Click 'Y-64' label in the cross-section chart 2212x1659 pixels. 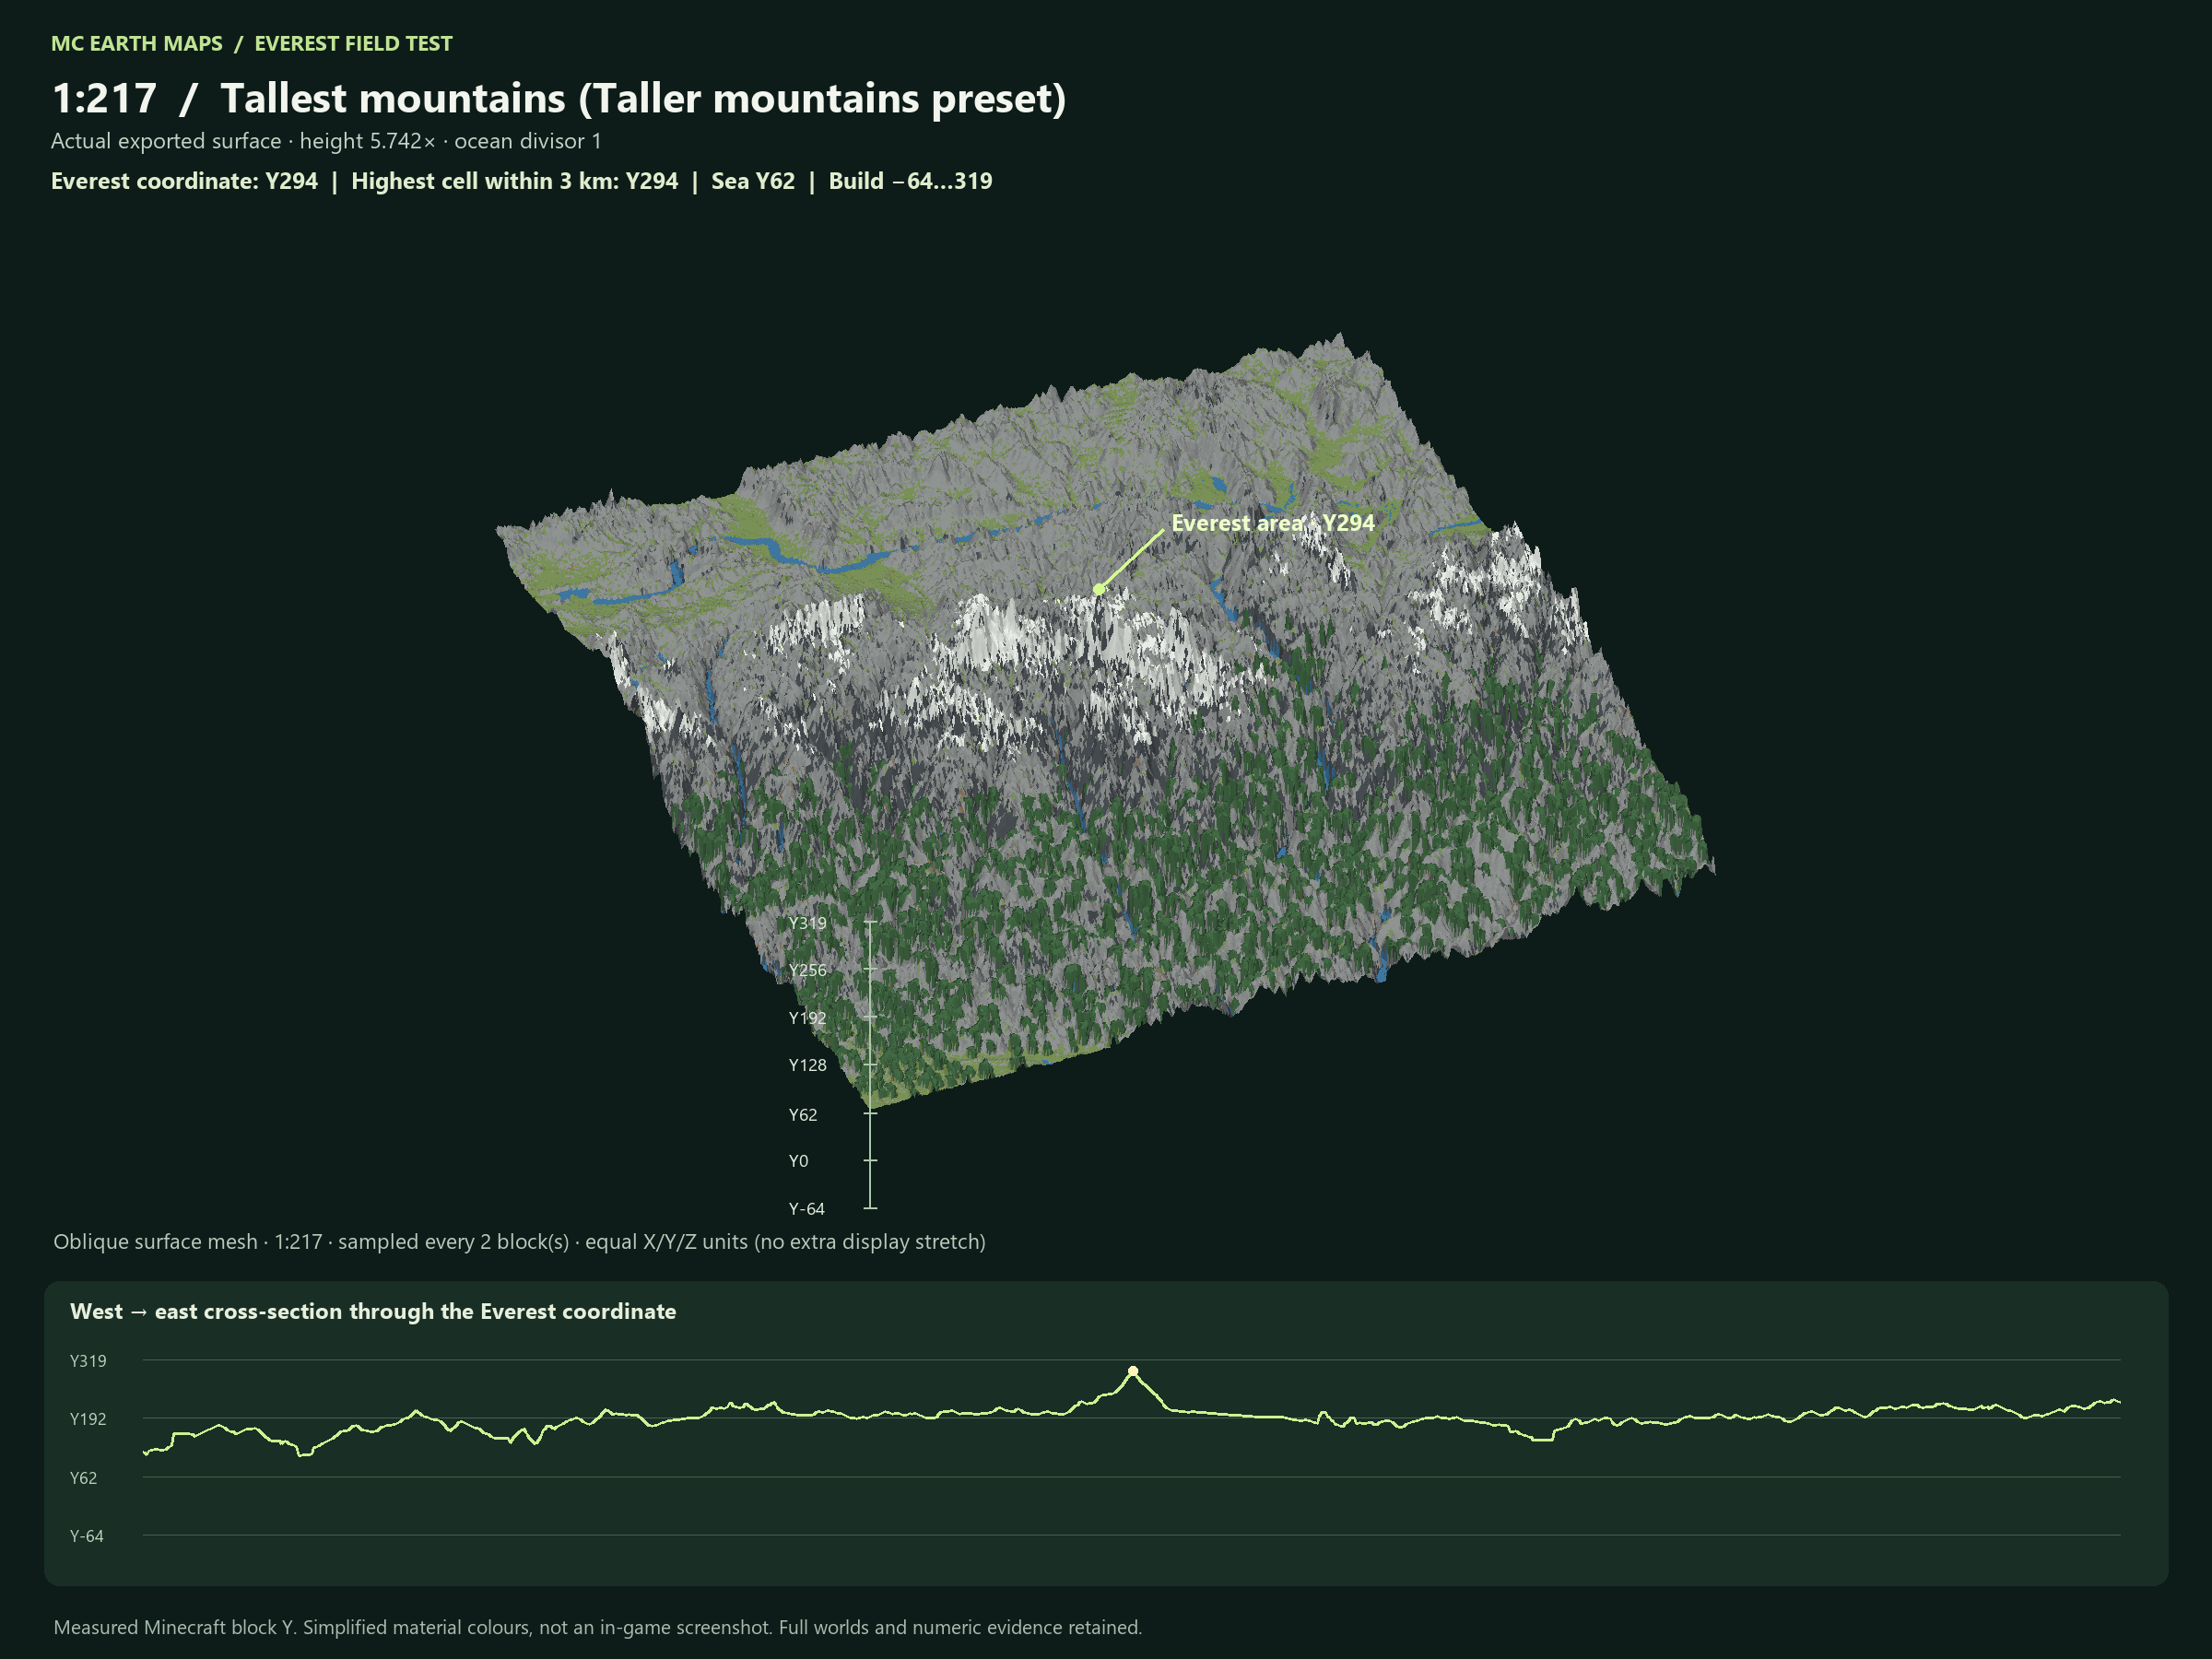86,1536
